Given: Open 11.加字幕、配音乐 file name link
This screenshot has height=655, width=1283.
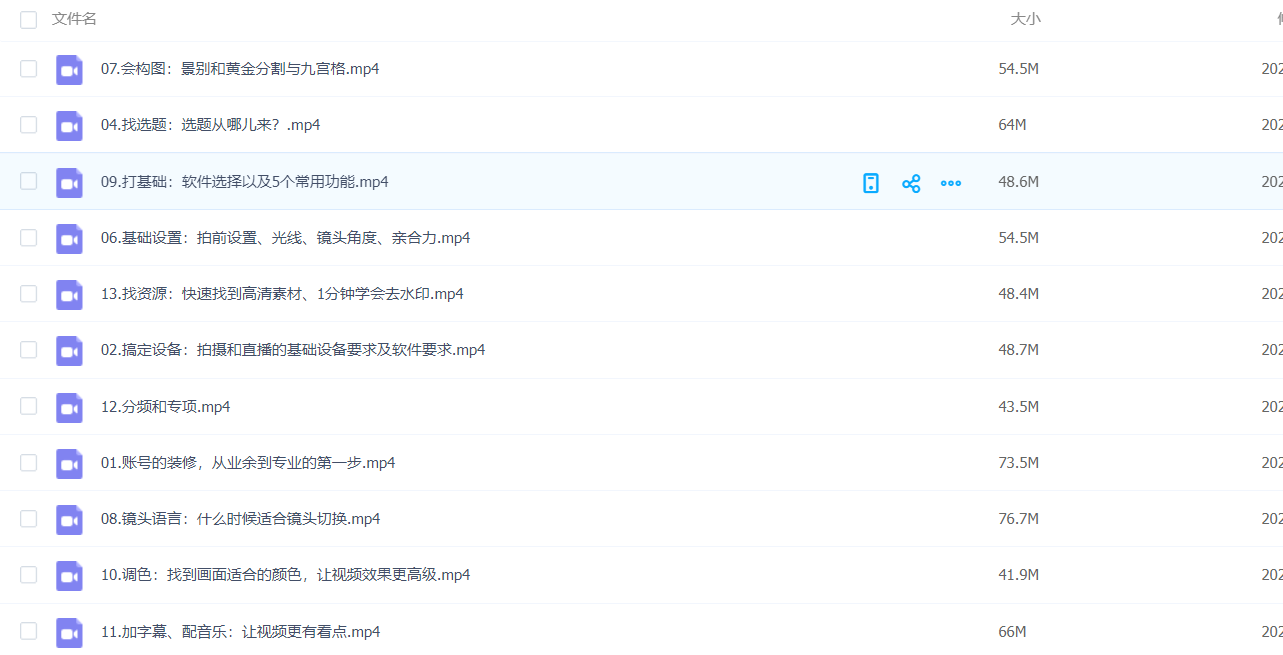Looking at the screenshot, I should tap(240, 632).
